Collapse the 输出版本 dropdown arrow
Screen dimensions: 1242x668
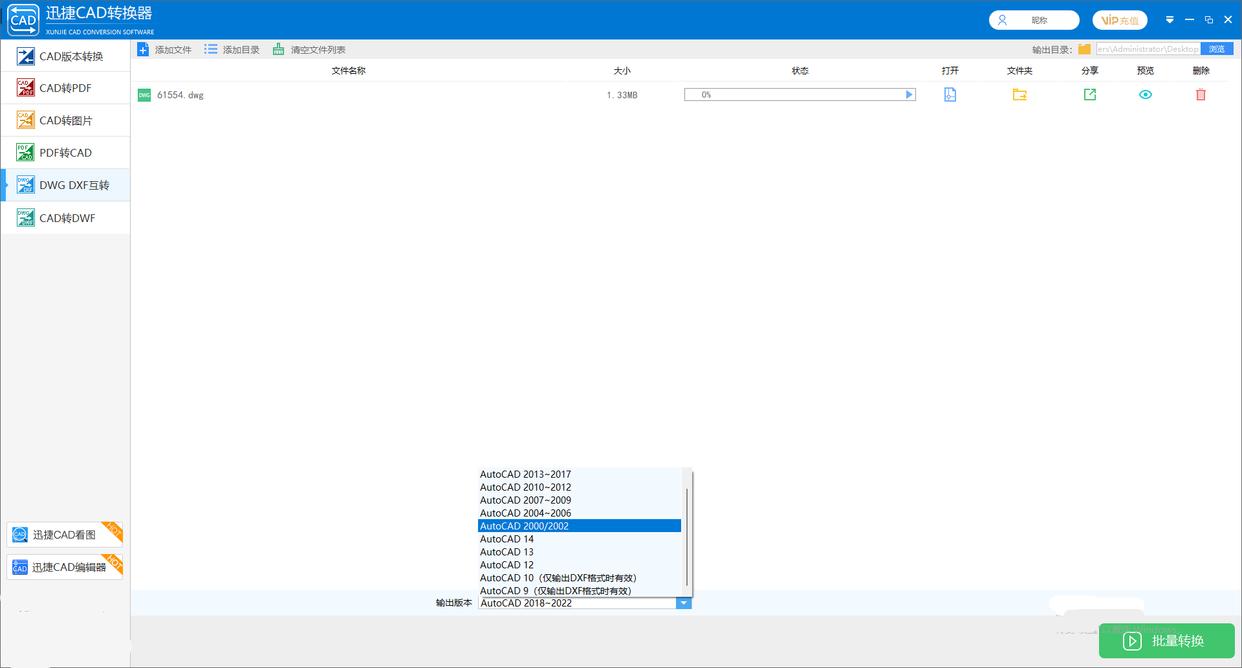683,603
